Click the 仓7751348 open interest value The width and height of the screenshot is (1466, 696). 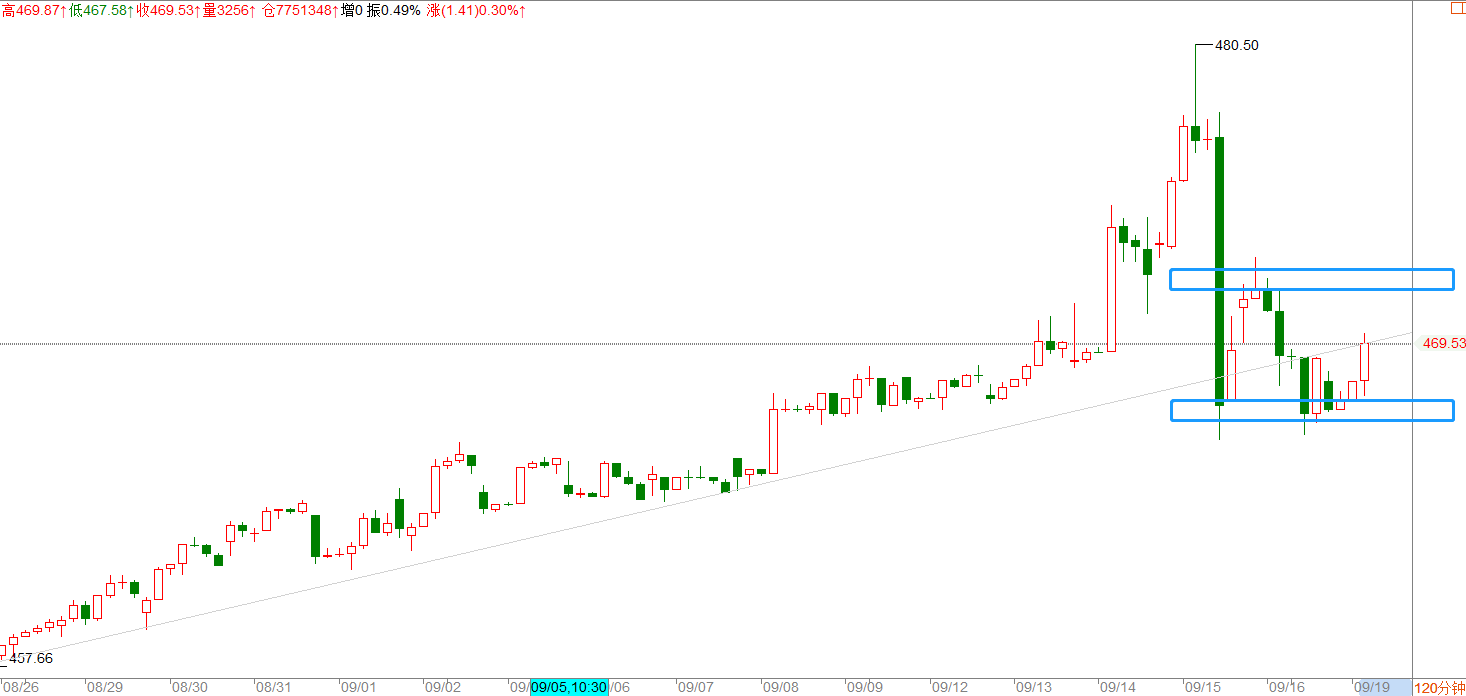[x=298, y=10]
